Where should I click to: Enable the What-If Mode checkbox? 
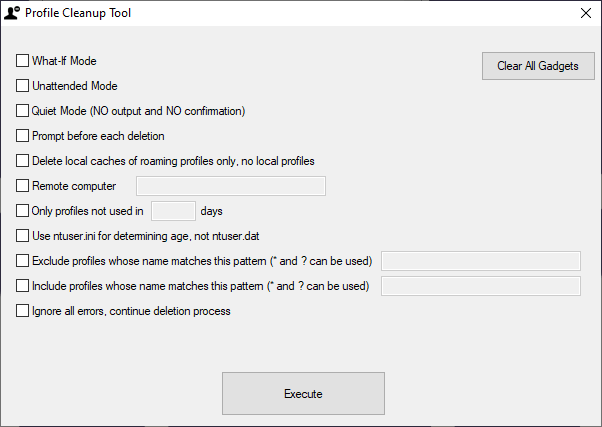23,61
